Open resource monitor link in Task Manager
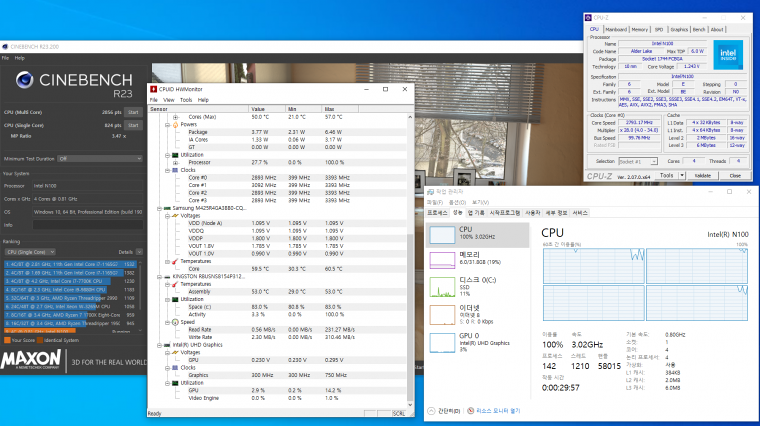Viewport: 760px width, 426px height. pos(498,411)
